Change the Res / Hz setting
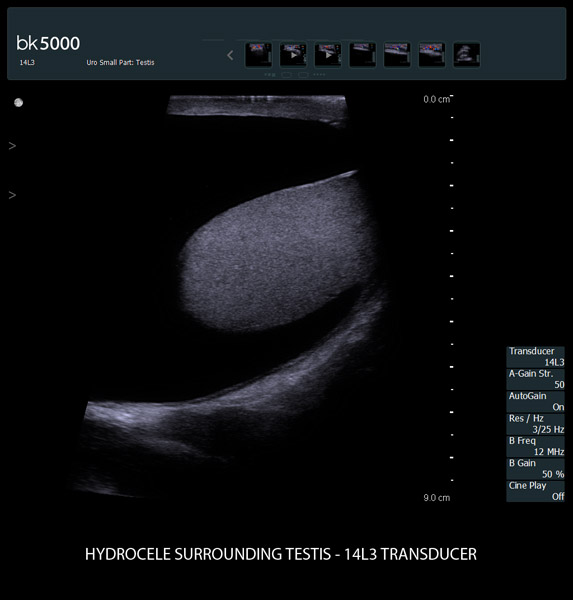This screenshot has width=573, height=600. click(535, 424)
